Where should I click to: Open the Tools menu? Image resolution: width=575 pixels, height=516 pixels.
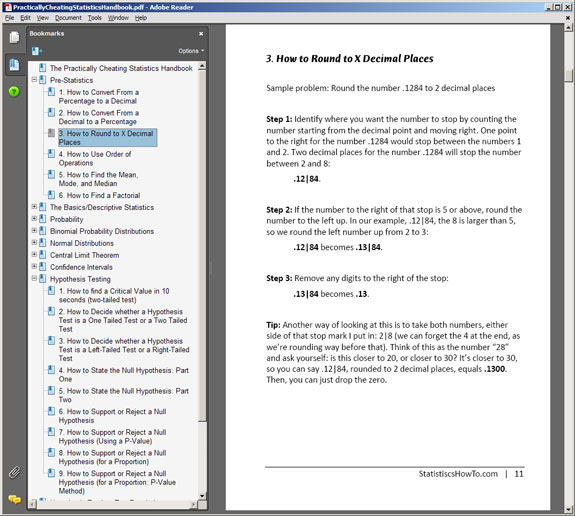click(x=95, y=18)
